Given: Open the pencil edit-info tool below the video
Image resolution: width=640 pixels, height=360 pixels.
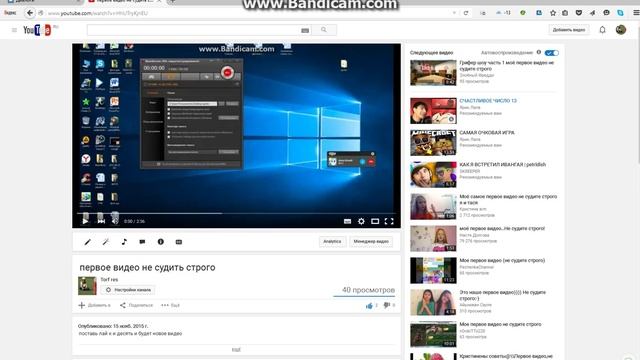Looking at the screenshot, I should click(87, 242).
